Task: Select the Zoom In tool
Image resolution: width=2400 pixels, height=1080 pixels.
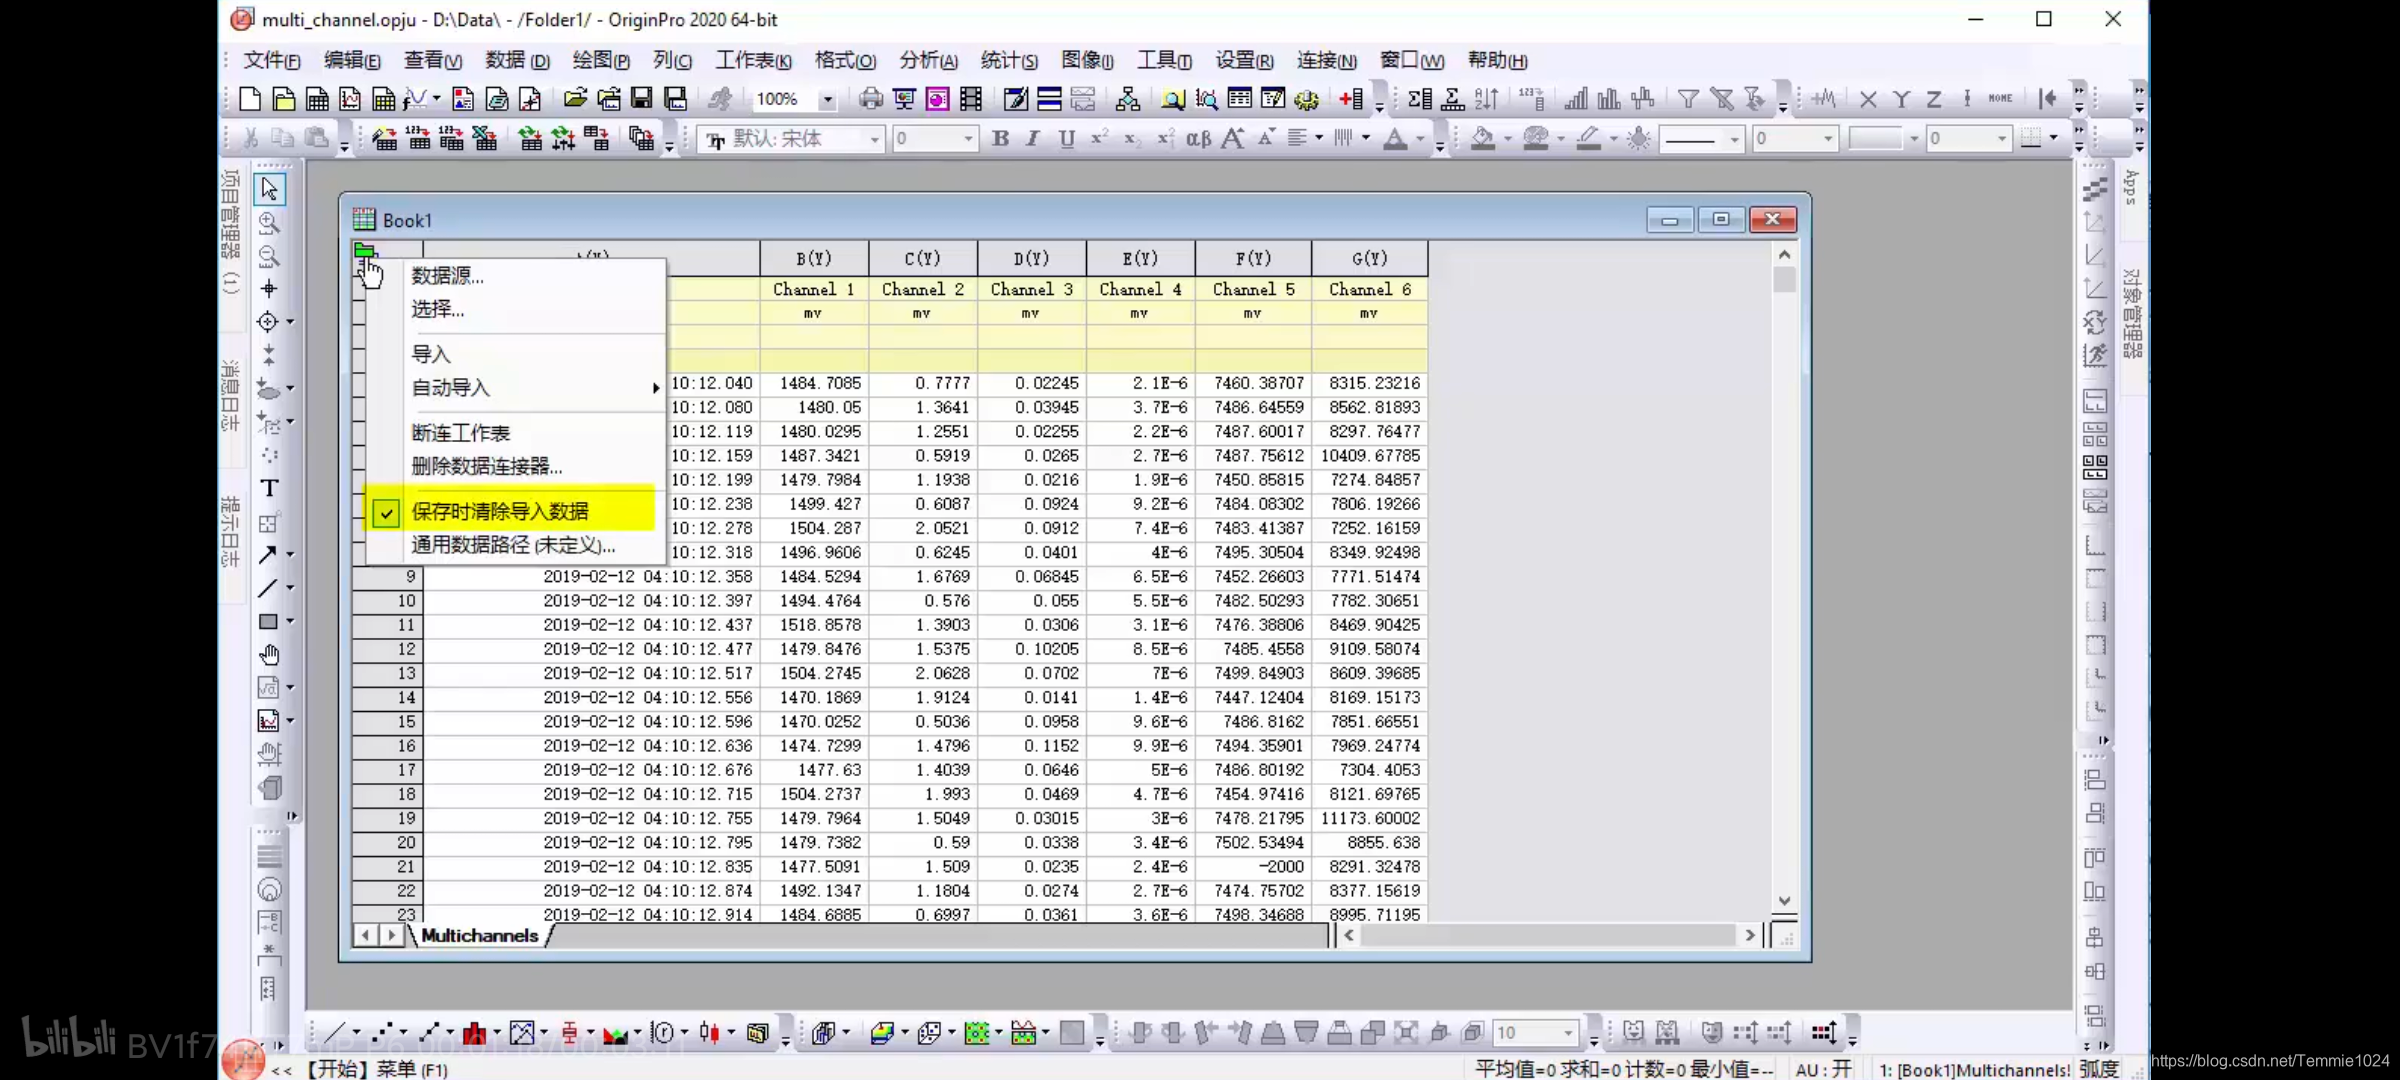Action: 269,223
